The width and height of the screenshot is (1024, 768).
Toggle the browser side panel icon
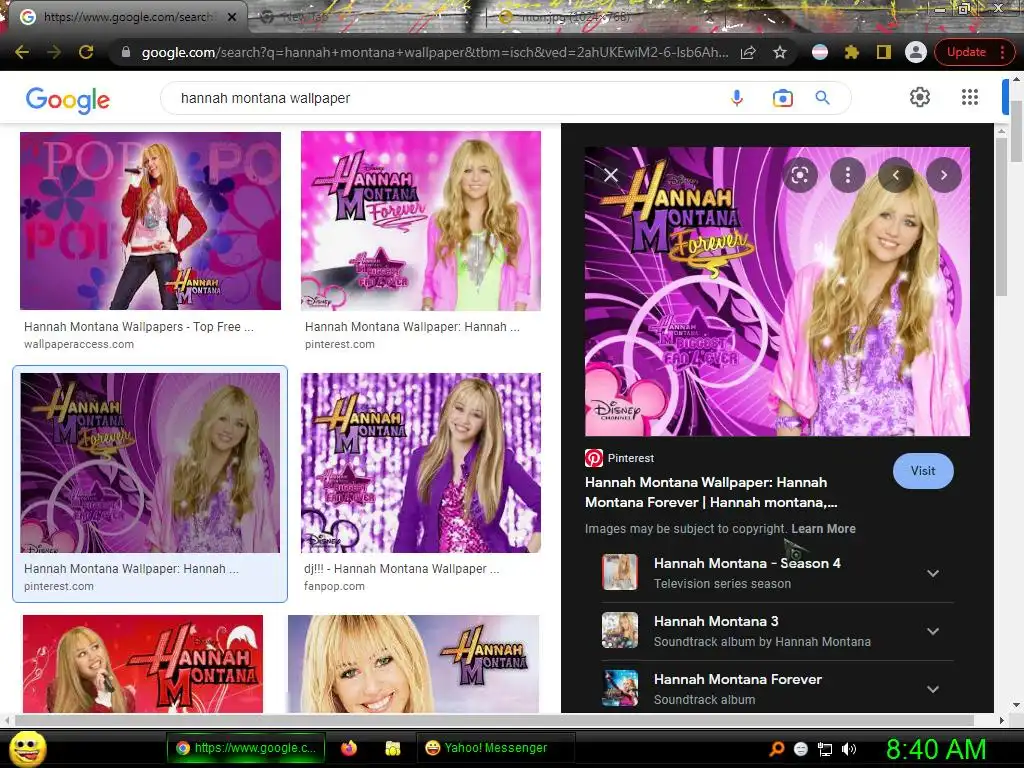click(x=884, y=52)
